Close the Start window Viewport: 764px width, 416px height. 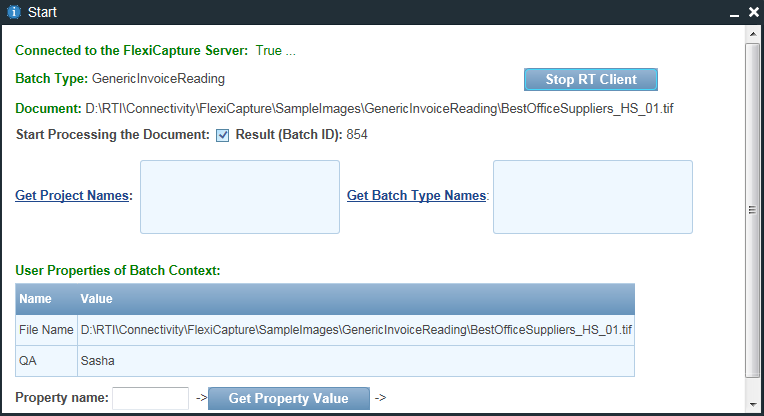coord(749,13)
